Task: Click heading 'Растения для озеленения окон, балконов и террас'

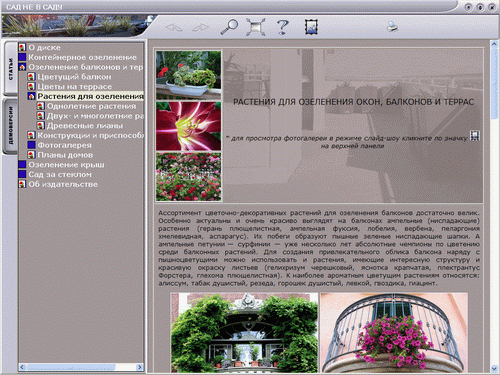Action: tap(353, 102)
